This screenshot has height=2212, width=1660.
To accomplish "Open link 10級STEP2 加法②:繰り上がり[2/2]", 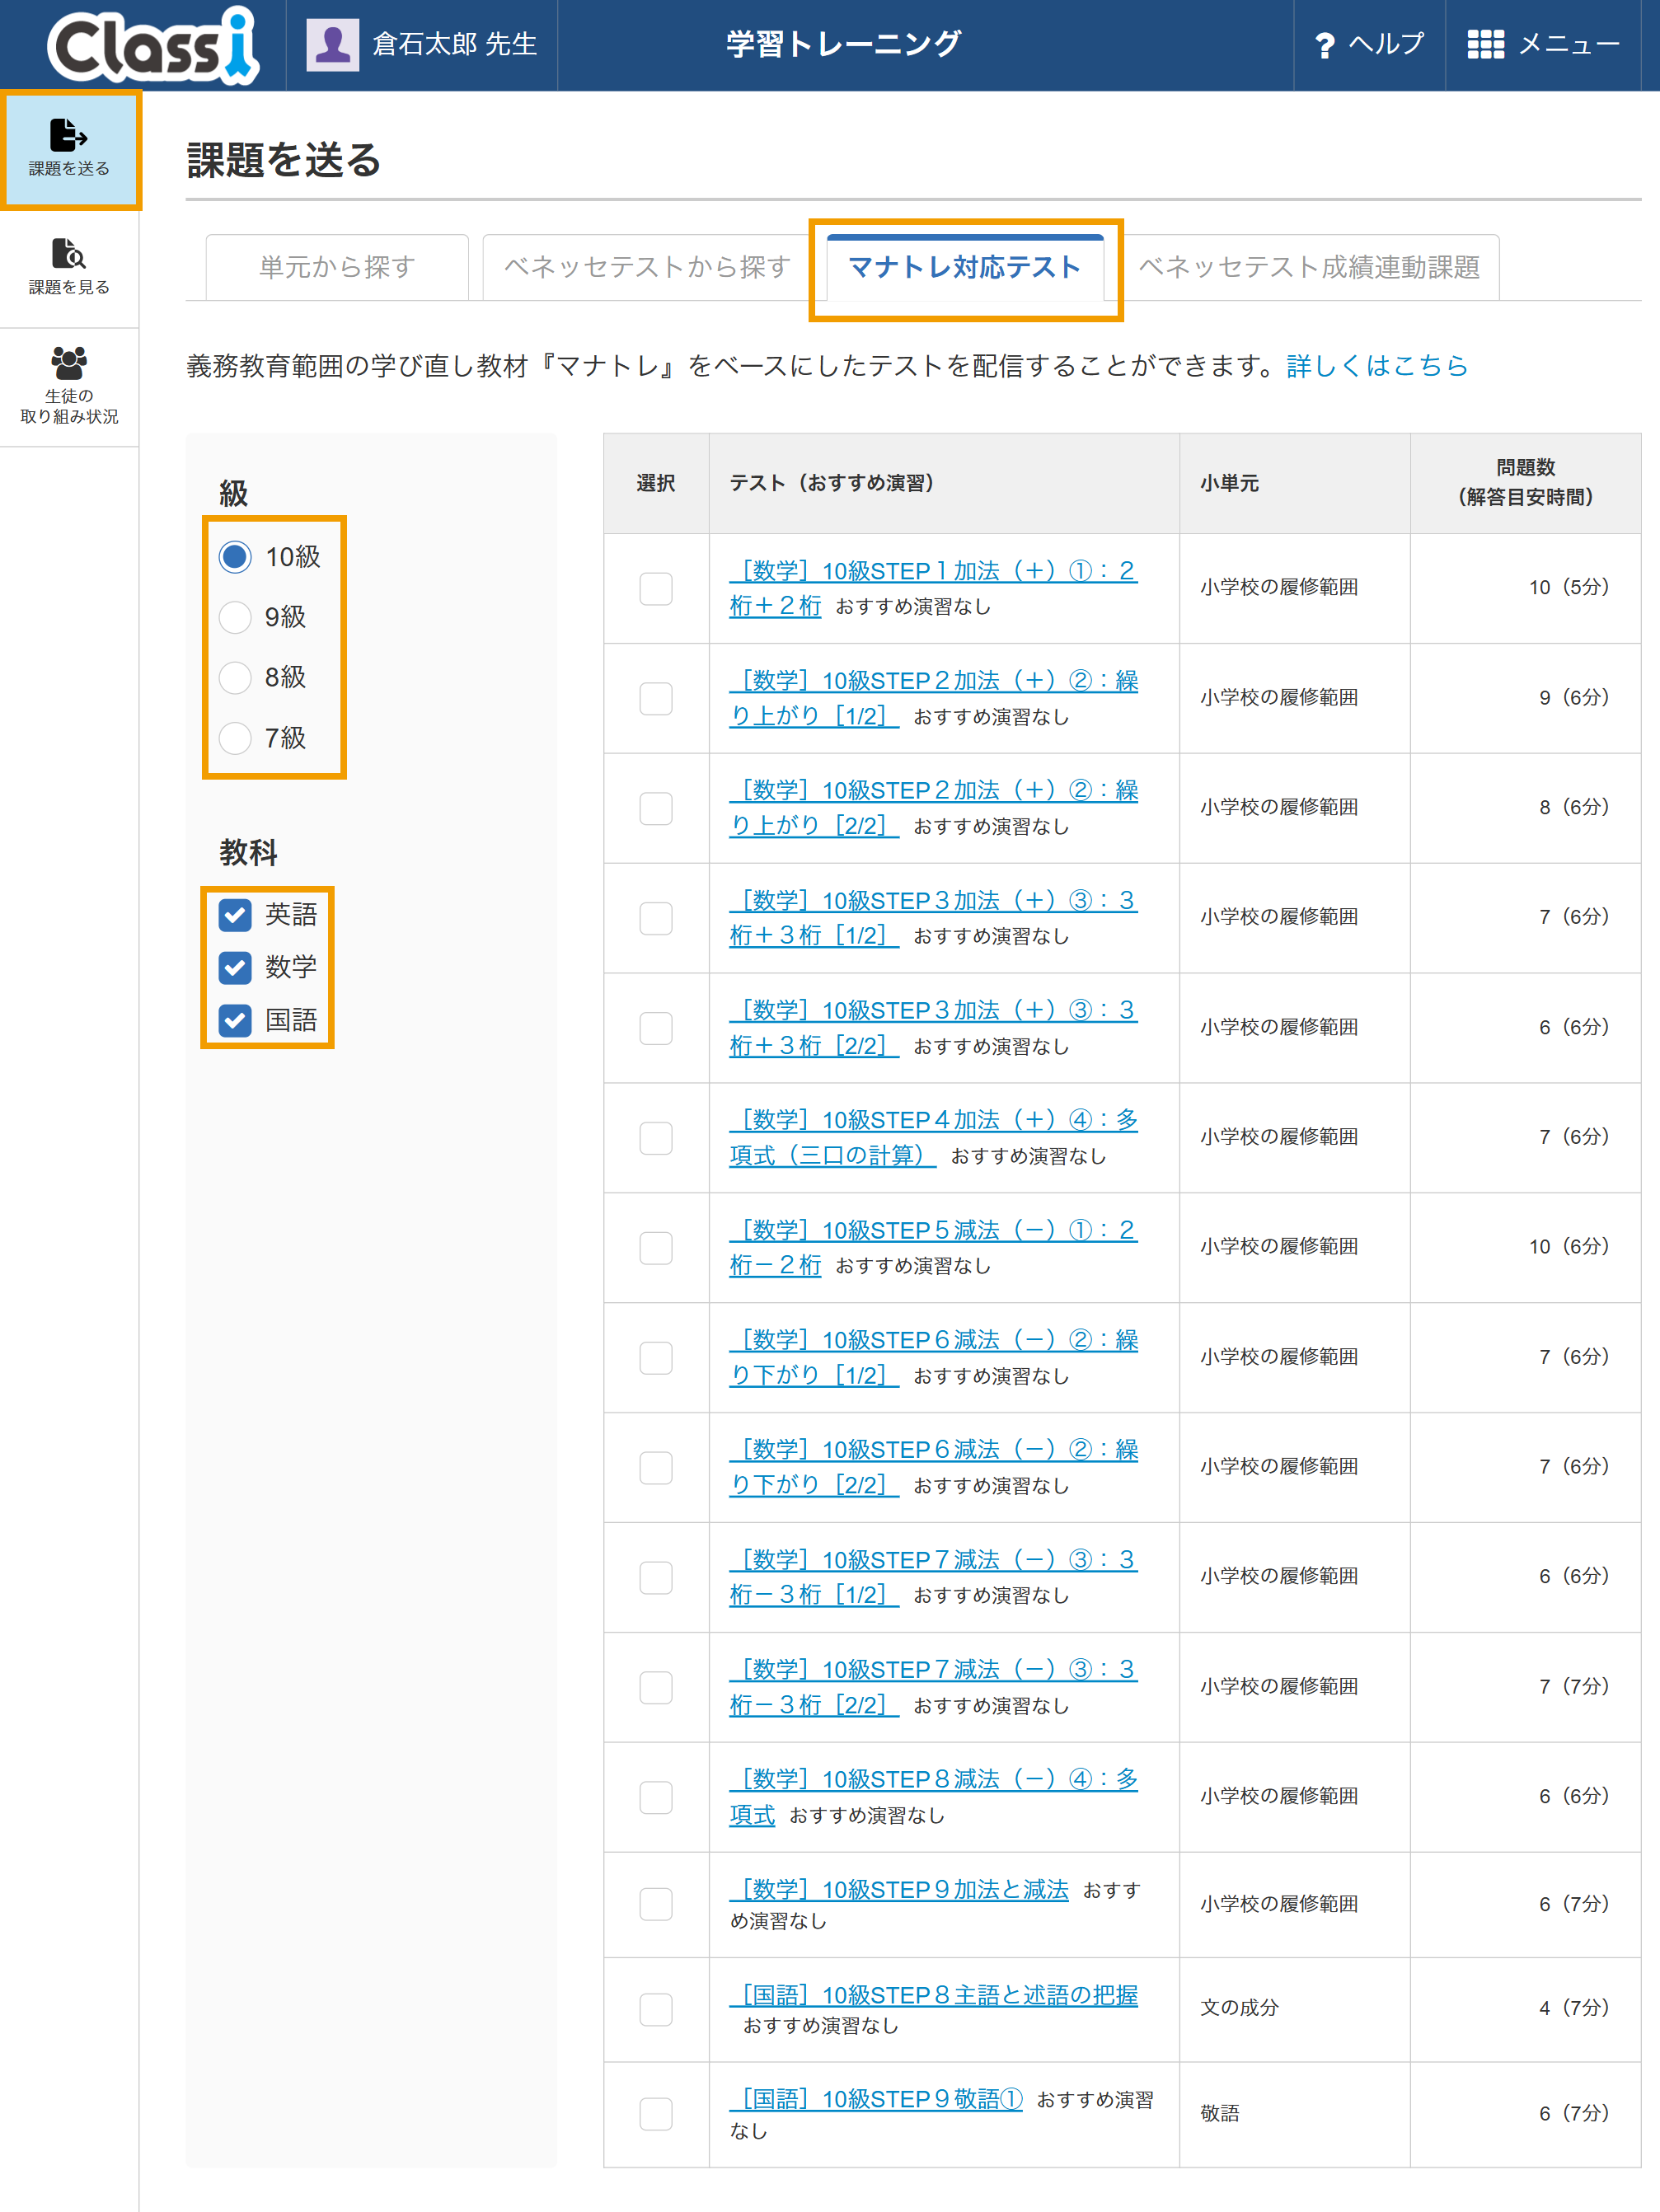I will [933, 808].
